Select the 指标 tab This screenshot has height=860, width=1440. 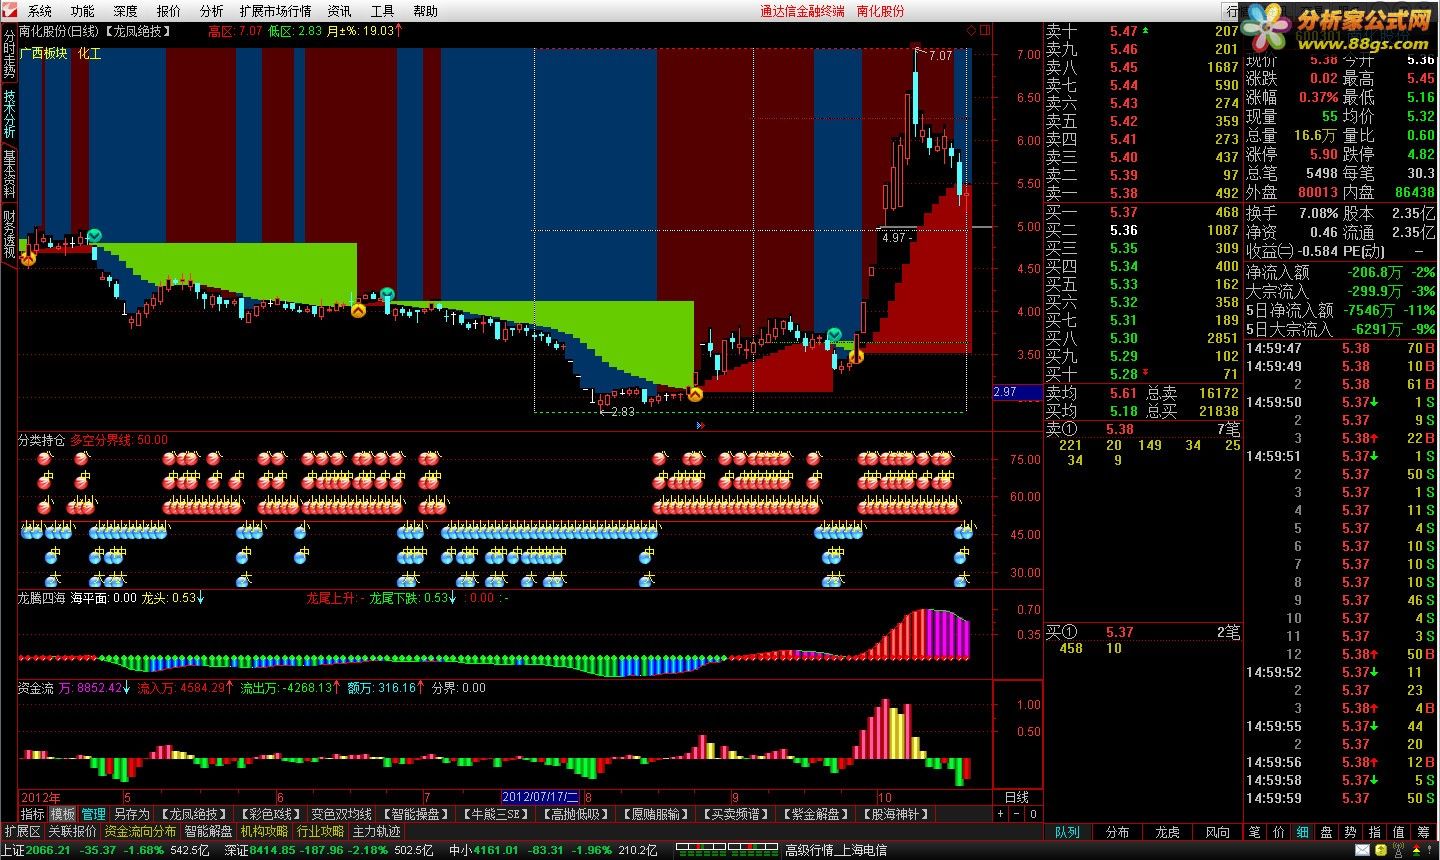pos(33,815)
